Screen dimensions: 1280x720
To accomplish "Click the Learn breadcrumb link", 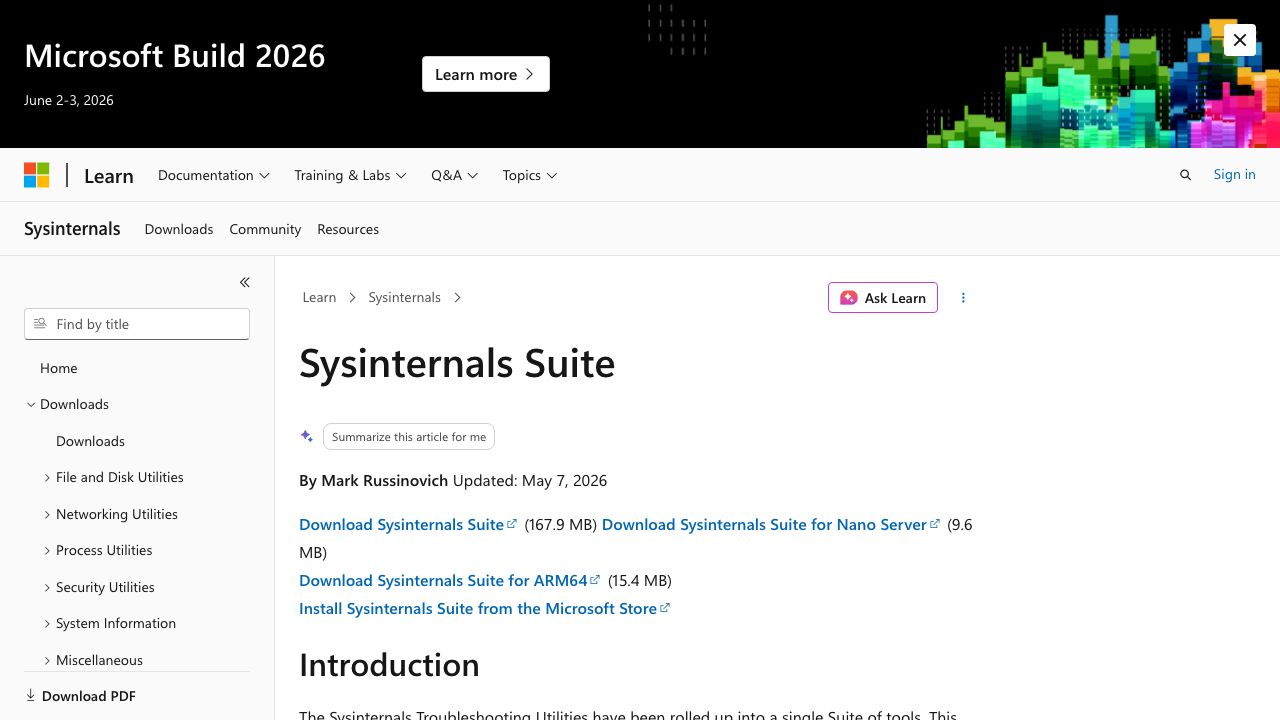I will point(319,297).
